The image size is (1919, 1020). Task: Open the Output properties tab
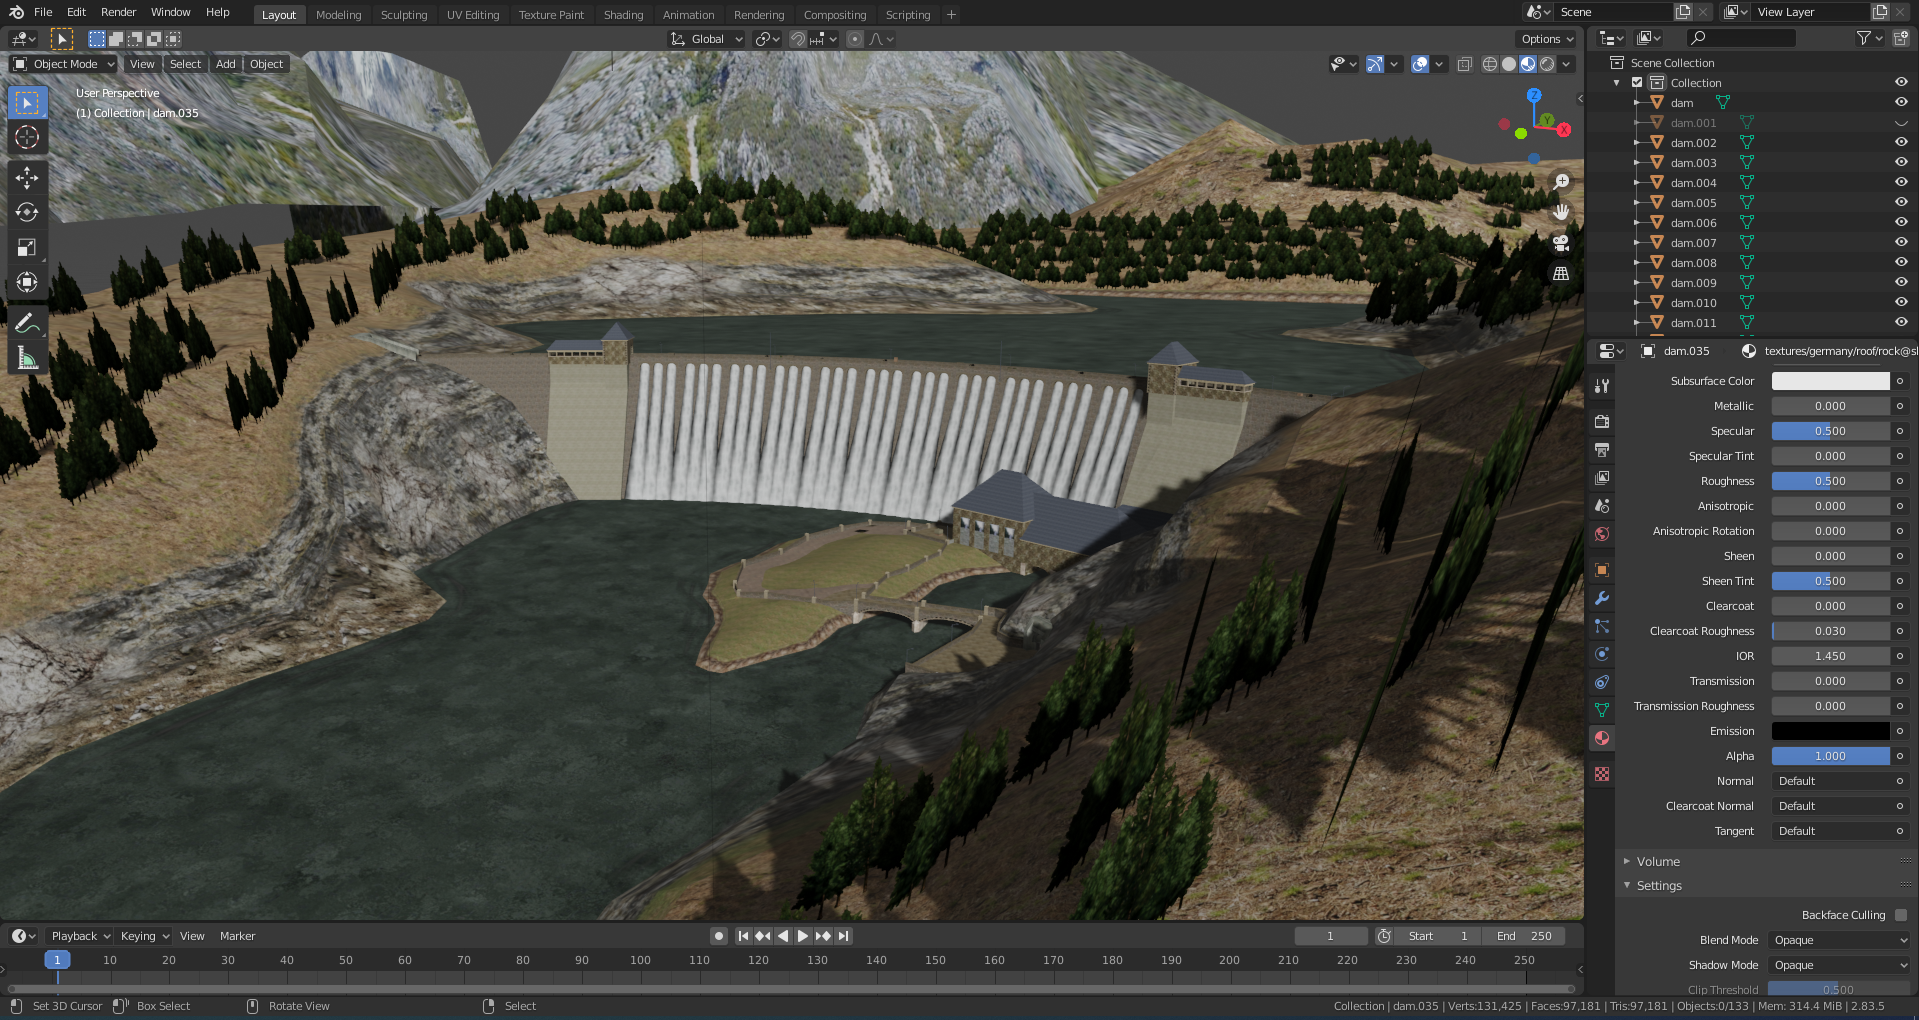click(x=1602, y=450)
